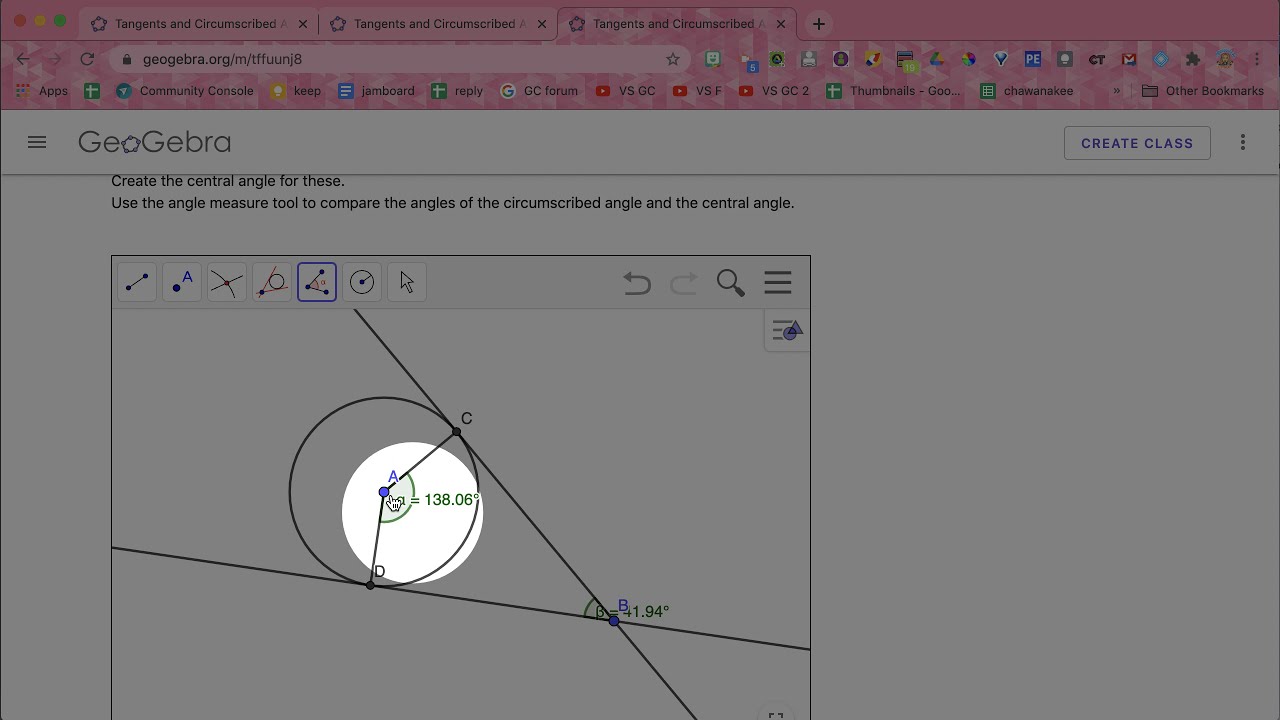Click the green smiley extension icon

point(713,60)
